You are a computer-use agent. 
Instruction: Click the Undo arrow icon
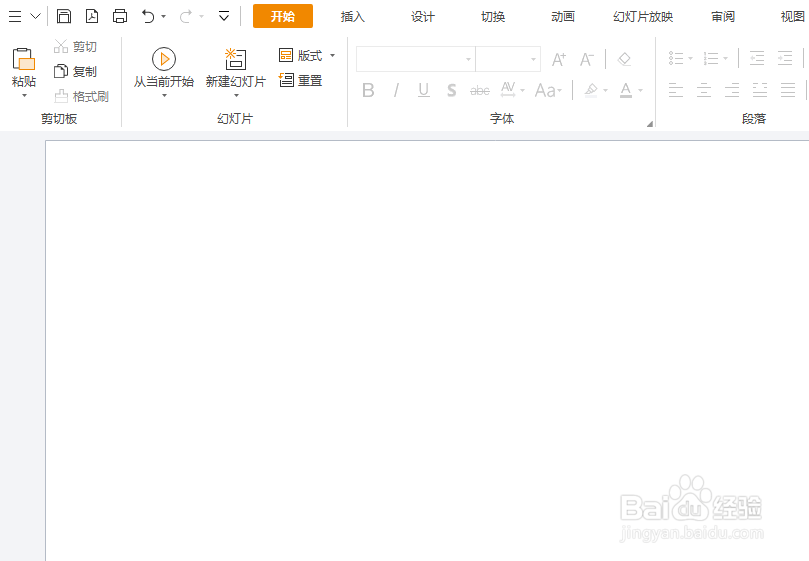point(148,17)
